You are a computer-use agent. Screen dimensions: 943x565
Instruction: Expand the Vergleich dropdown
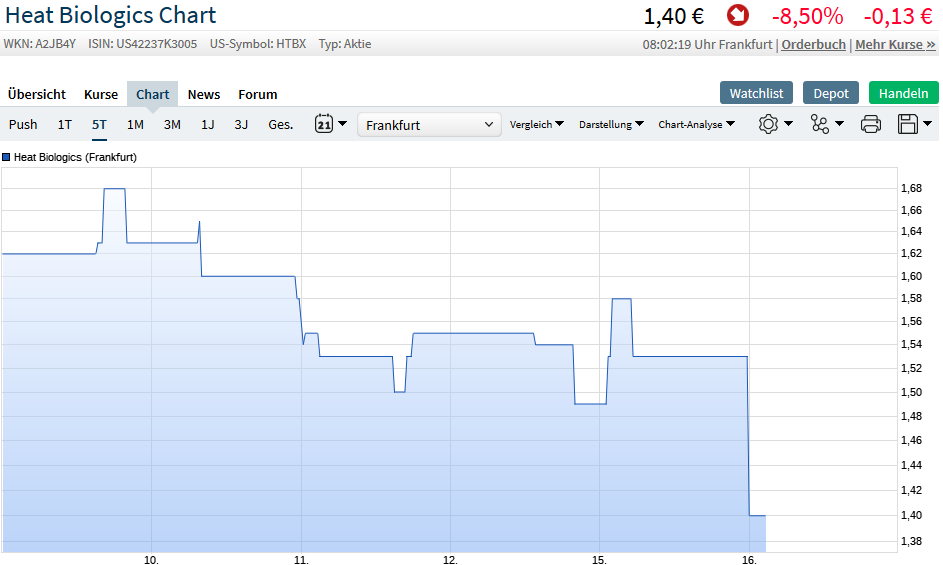pyautogui.click(x=536, y=124)
